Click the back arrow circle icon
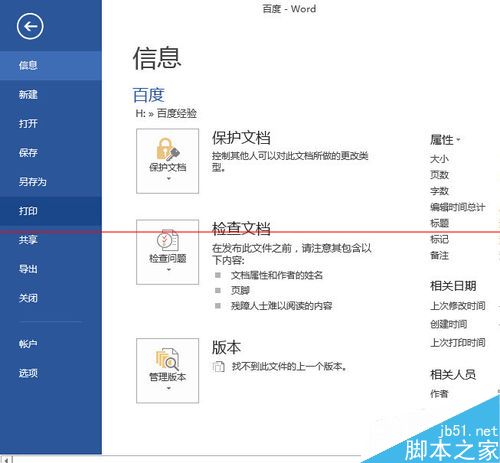 click(30, 26)
